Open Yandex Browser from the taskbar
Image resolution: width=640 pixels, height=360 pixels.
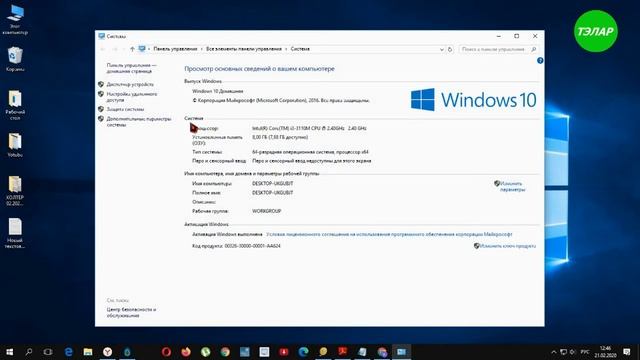pos(107,351)
